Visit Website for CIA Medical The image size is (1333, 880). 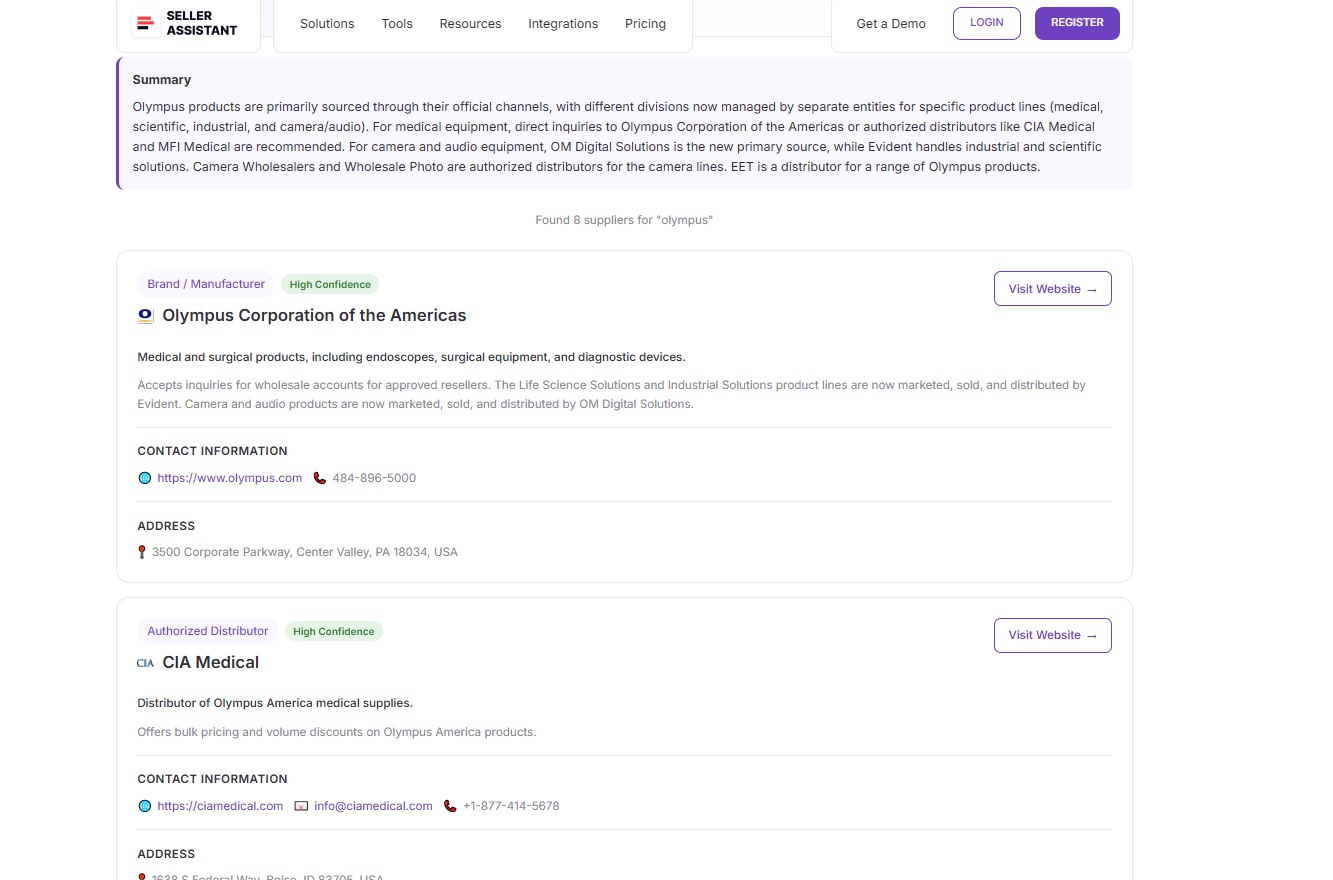[1052, 635]
